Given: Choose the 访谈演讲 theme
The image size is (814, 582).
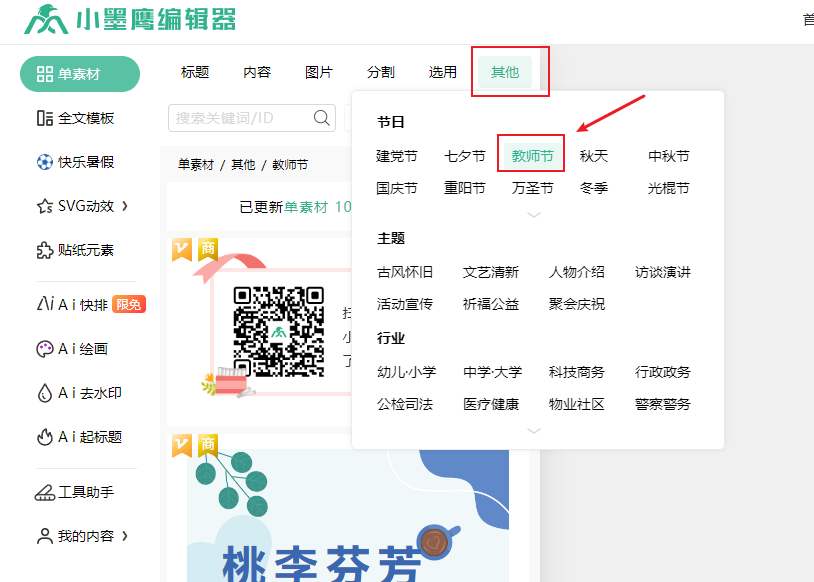Looking at the screenshot, I should [663, 272].
